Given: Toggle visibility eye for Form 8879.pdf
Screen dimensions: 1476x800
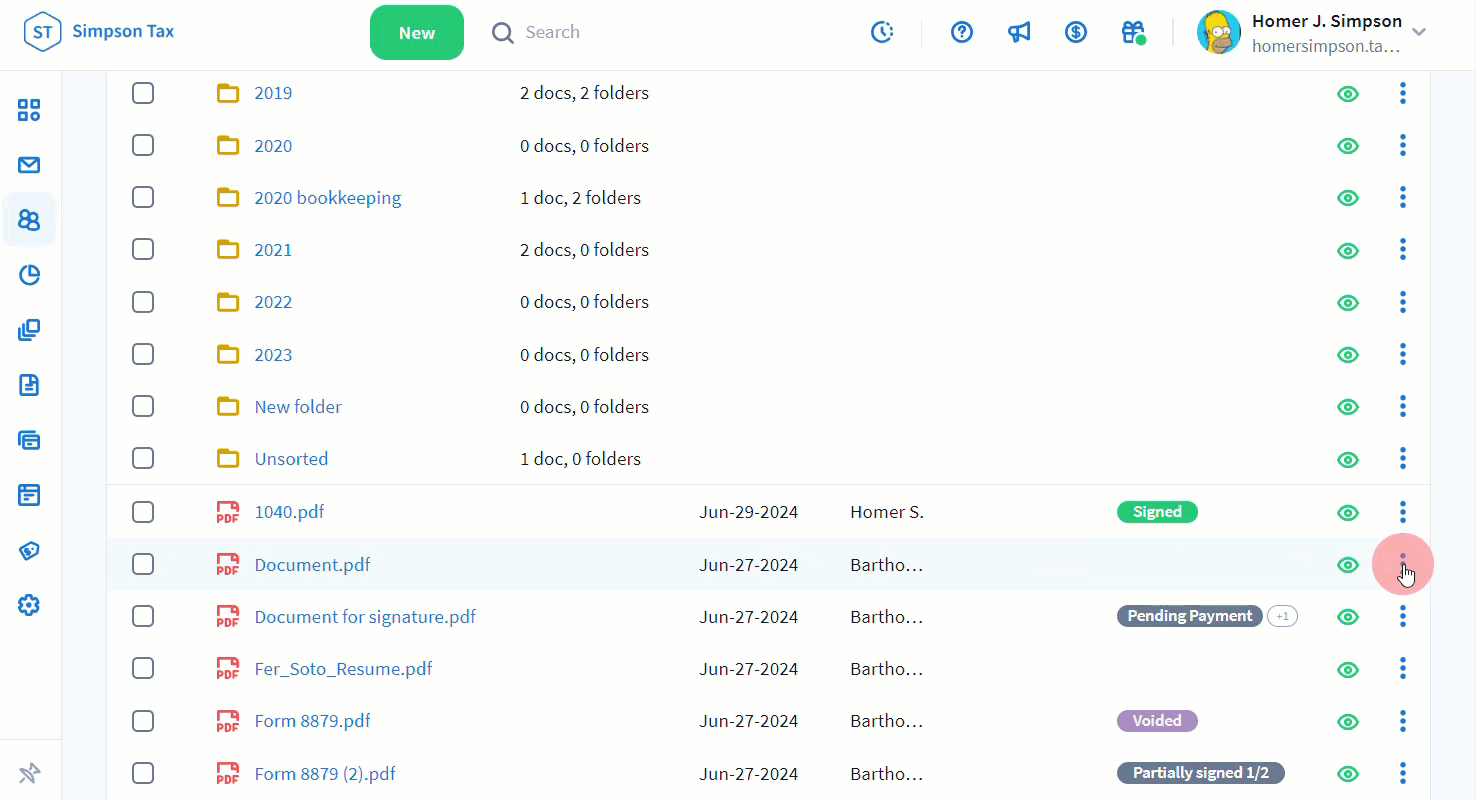Looking at the screenshot, I should coord(1348,721).
